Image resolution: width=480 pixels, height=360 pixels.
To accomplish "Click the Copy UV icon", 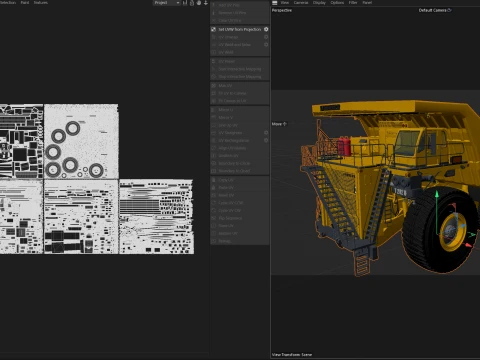I will [x=214, y=180].
